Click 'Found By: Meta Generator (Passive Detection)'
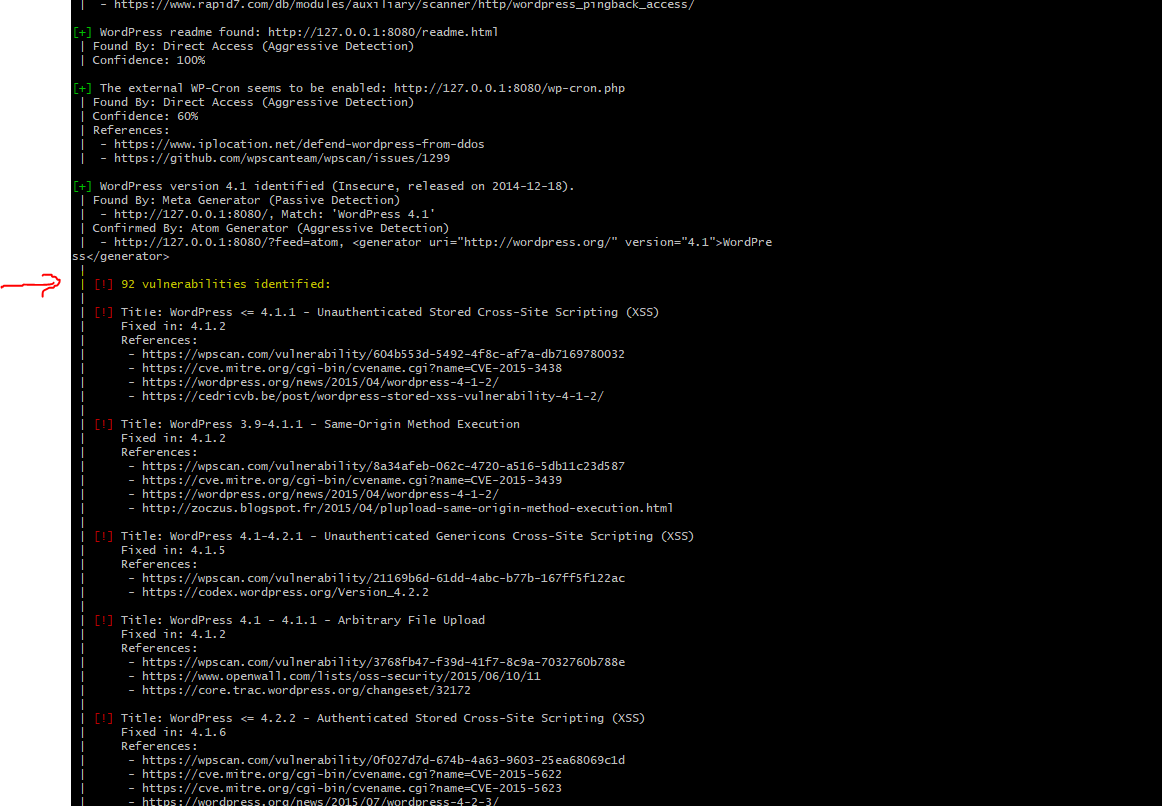The width and height of the screenshot is (1162, 806). pos(246,200)
